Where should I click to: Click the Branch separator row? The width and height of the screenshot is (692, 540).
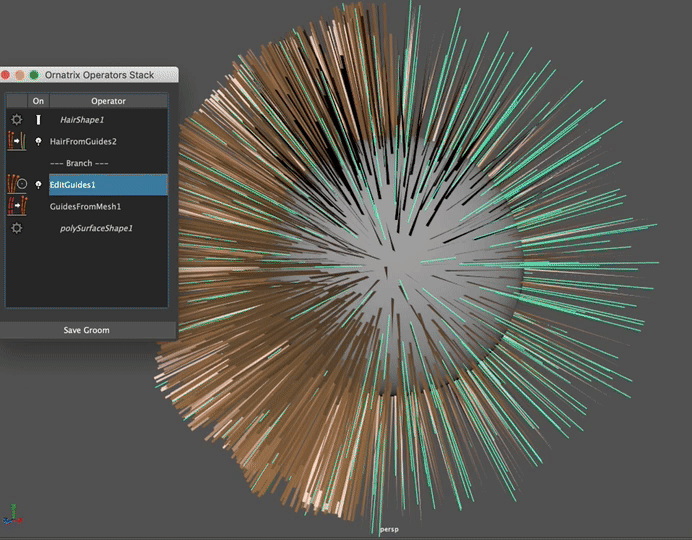pyautogui.click(x=79, y=163)
